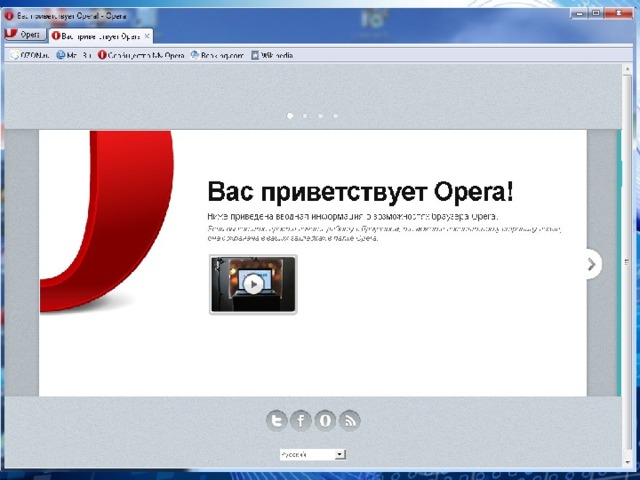This screenshot has width=640, height=480.
Task: Open the 'Сообщество My Opera' bookmark
Action: pyautogui.click(x=141, y=55)
